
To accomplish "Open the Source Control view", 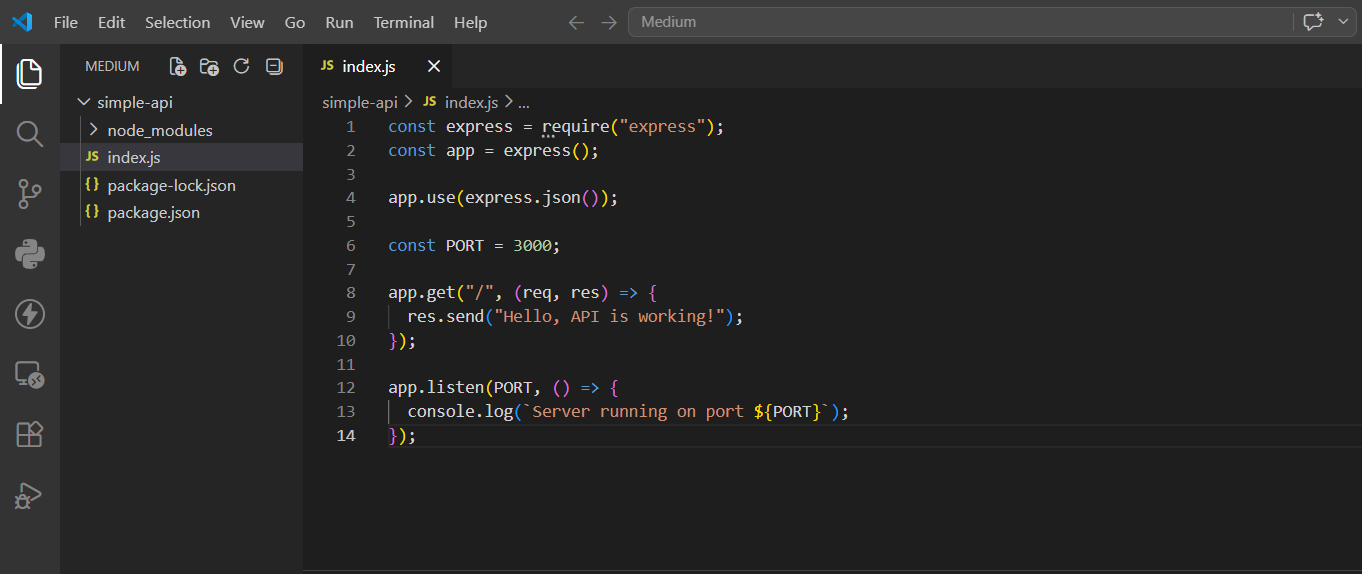I will click(30, 194).
